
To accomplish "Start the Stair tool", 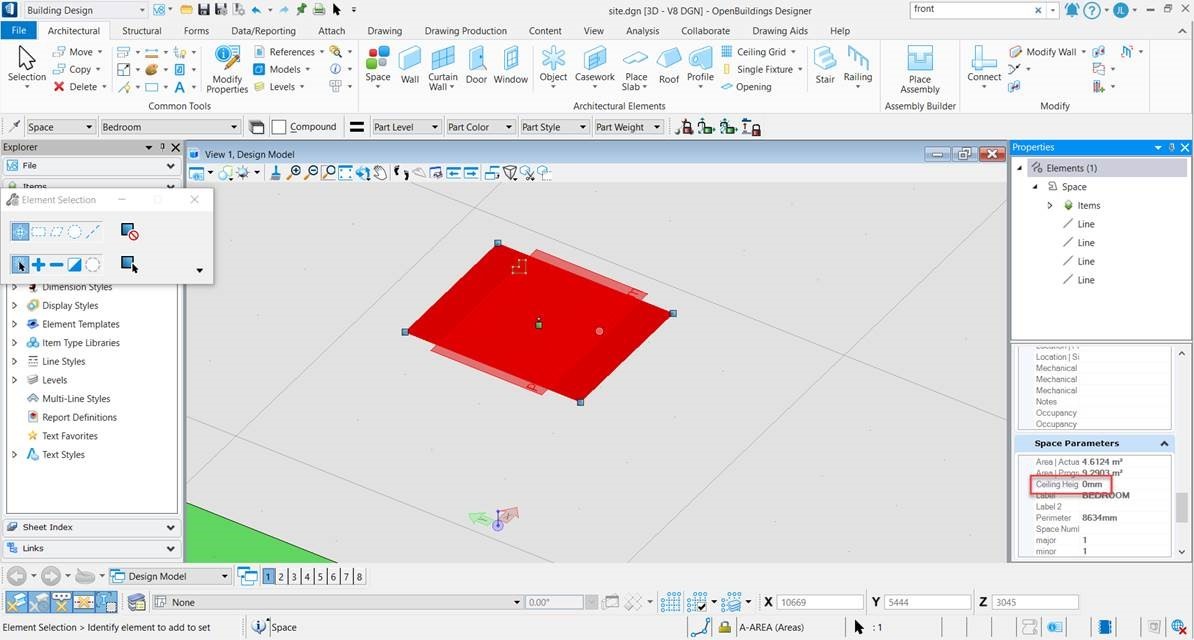I will [x=825, y=65].
